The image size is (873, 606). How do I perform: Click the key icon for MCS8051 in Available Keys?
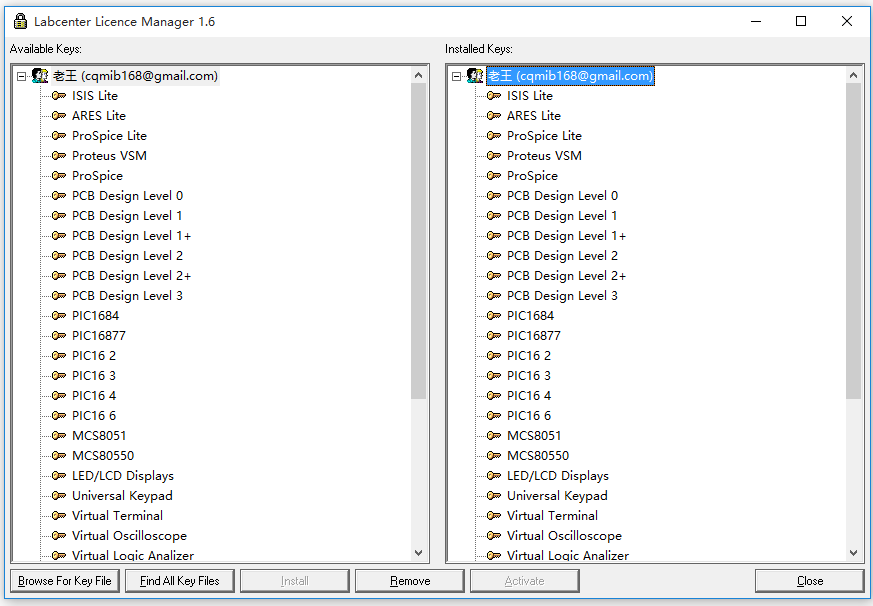pos(59,436)
